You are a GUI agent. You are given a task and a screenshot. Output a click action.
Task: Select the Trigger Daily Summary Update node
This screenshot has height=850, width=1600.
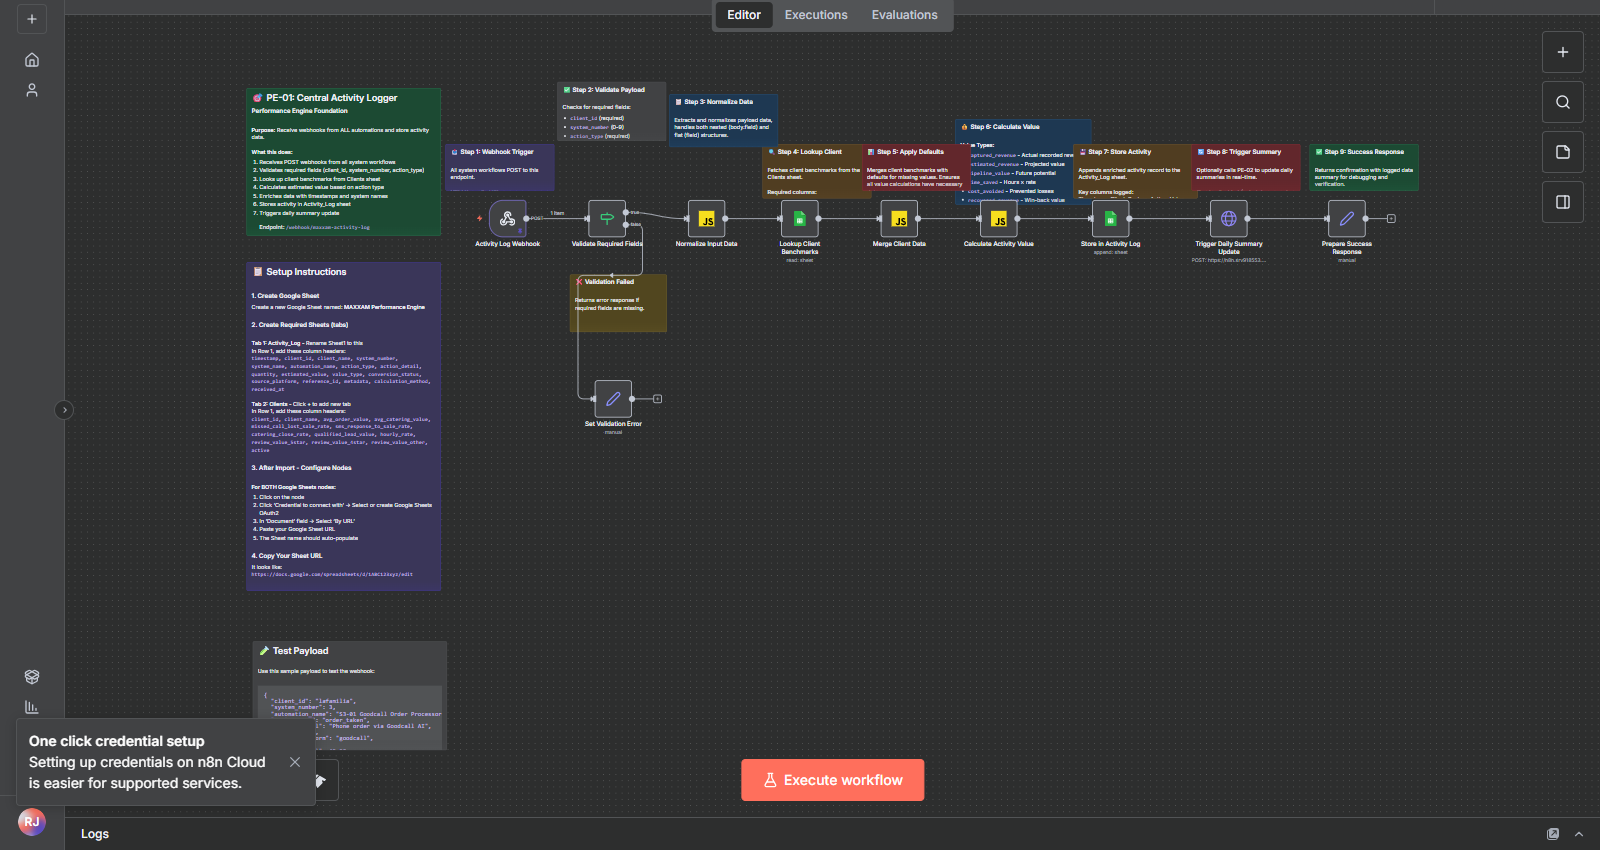[1228, 218]
